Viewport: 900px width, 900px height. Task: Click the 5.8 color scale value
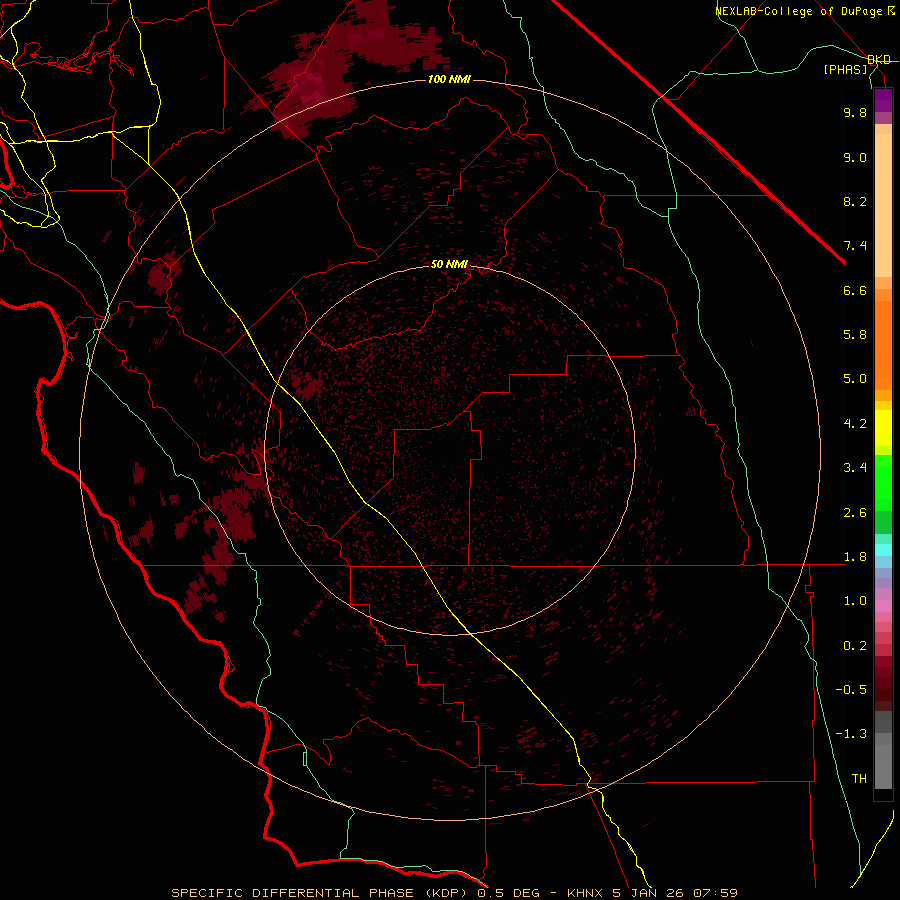pos(855,335)
